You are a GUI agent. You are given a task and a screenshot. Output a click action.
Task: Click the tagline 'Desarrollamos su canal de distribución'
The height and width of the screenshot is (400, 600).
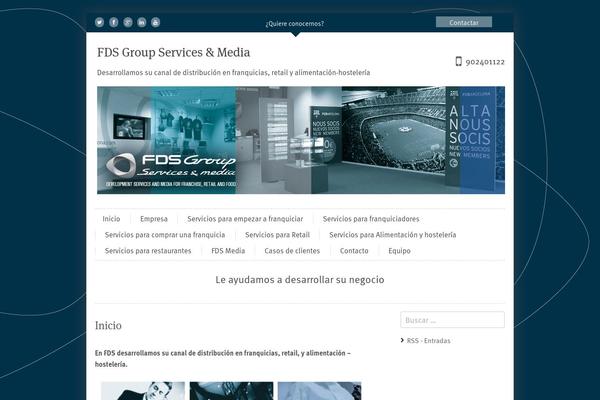(x=233, y=72)
